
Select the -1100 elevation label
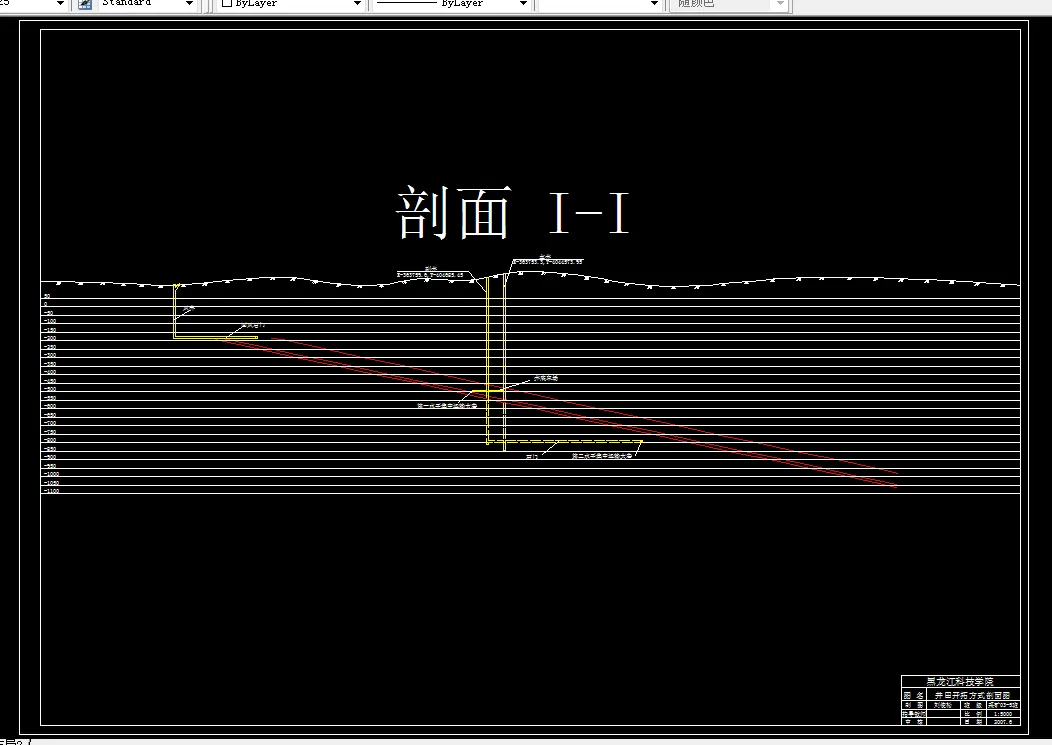51,491
